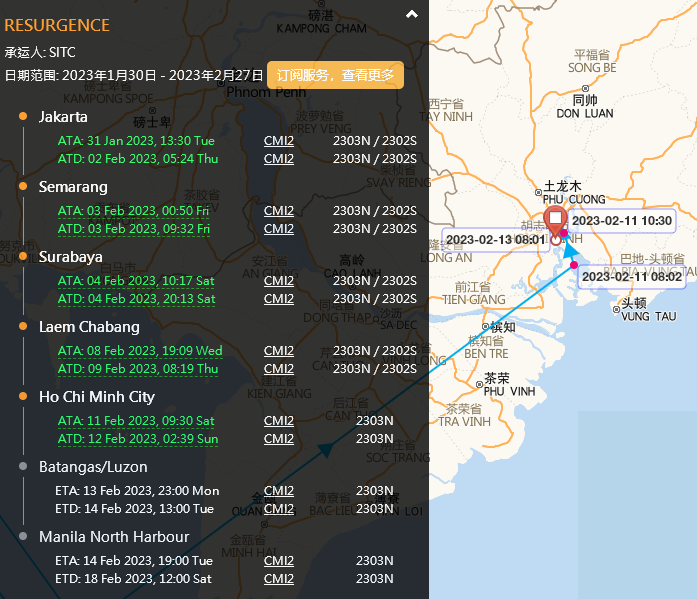Collapse the RESURGENCE schedule panel with the chevron
This screenshot has width=697, height=599.
pos(411,15)
